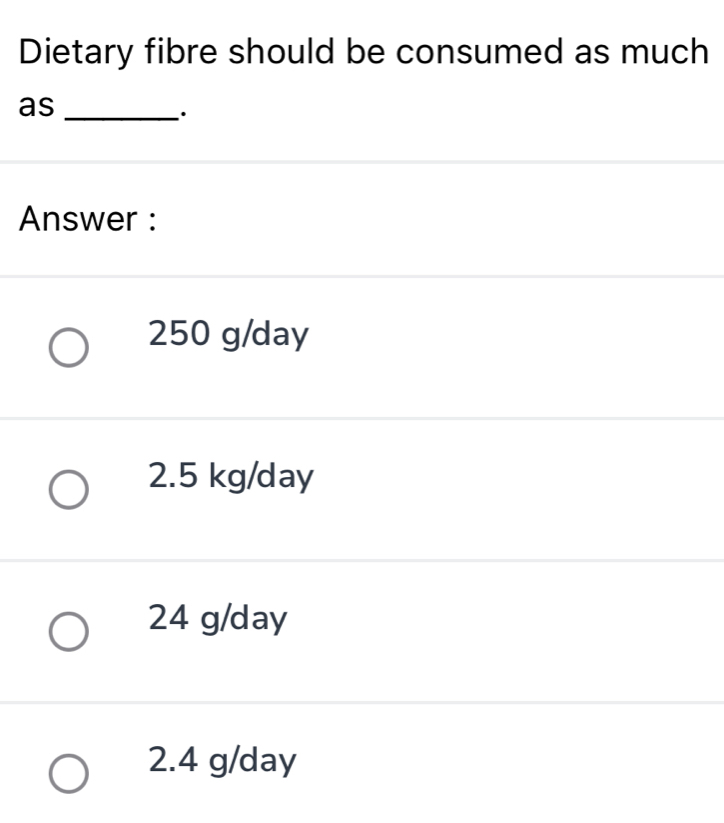Screen dimensions: 724x823
Task: Click the 250 g/day answer text
Action: [x=229, y=333]
